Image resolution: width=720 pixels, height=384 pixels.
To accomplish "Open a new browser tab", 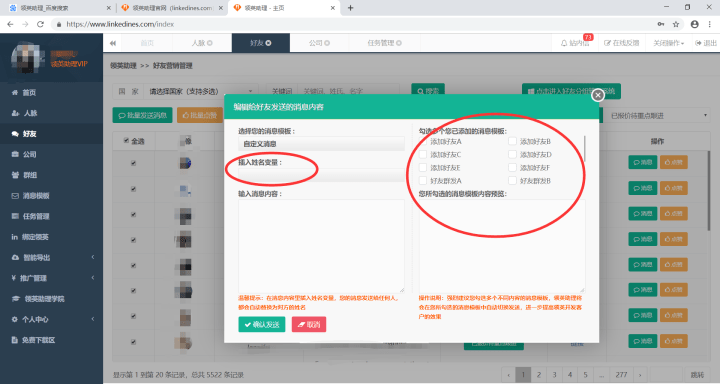I will 350,8.
